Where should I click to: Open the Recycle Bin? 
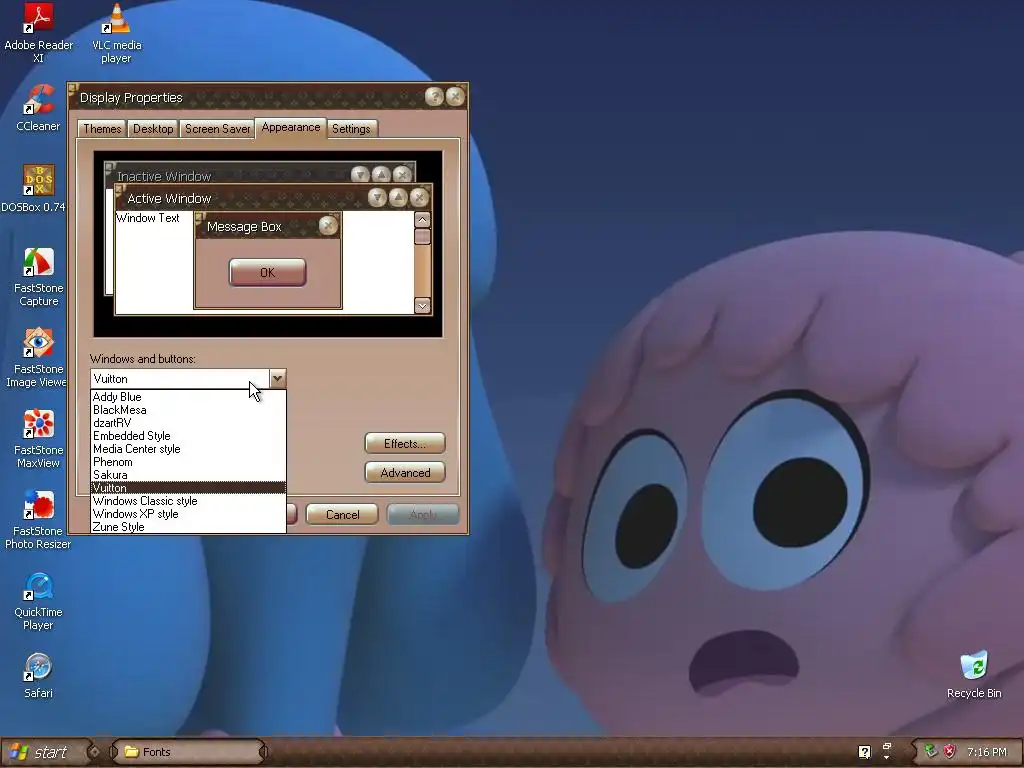[974, 675]
